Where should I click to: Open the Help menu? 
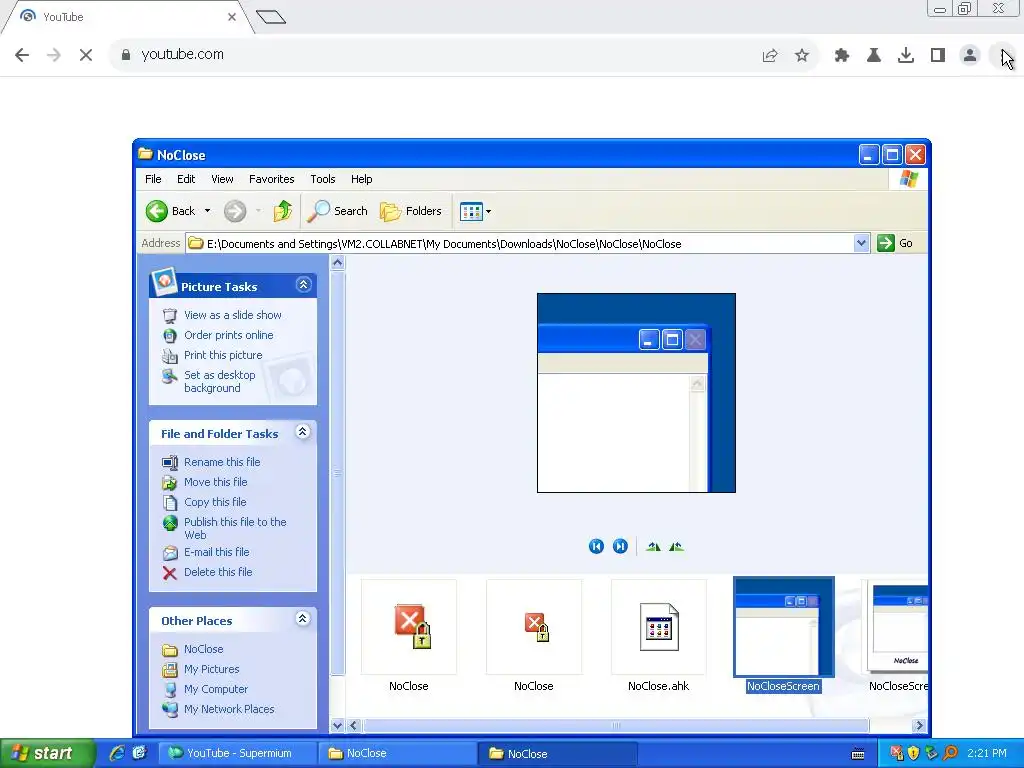pyautogui.click(x=361, y=179)
